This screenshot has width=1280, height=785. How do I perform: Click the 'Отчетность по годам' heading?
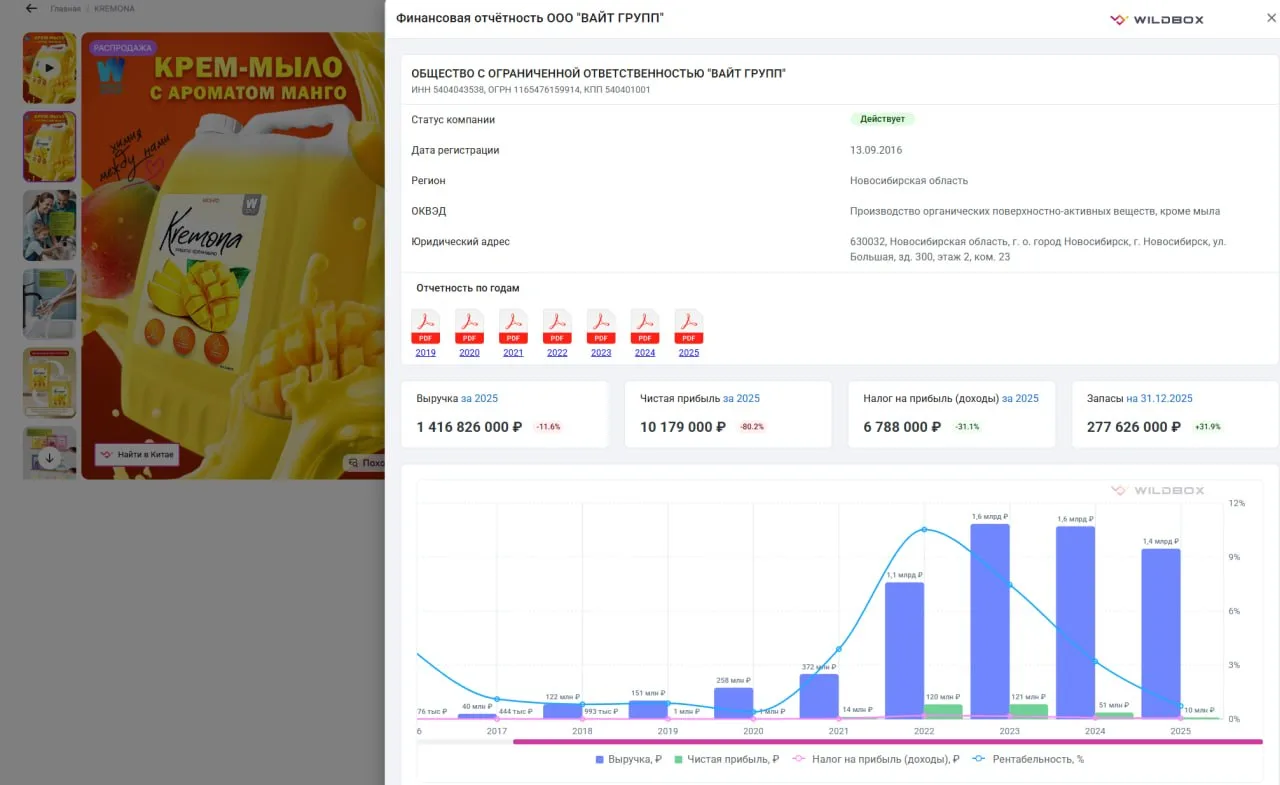pos(468,288)
